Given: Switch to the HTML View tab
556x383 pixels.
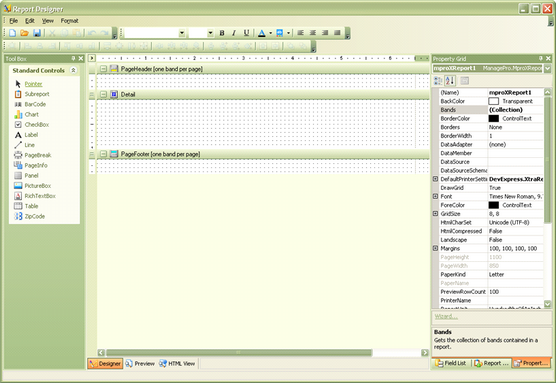Looking at the screenshot, I should click(177, 363).
